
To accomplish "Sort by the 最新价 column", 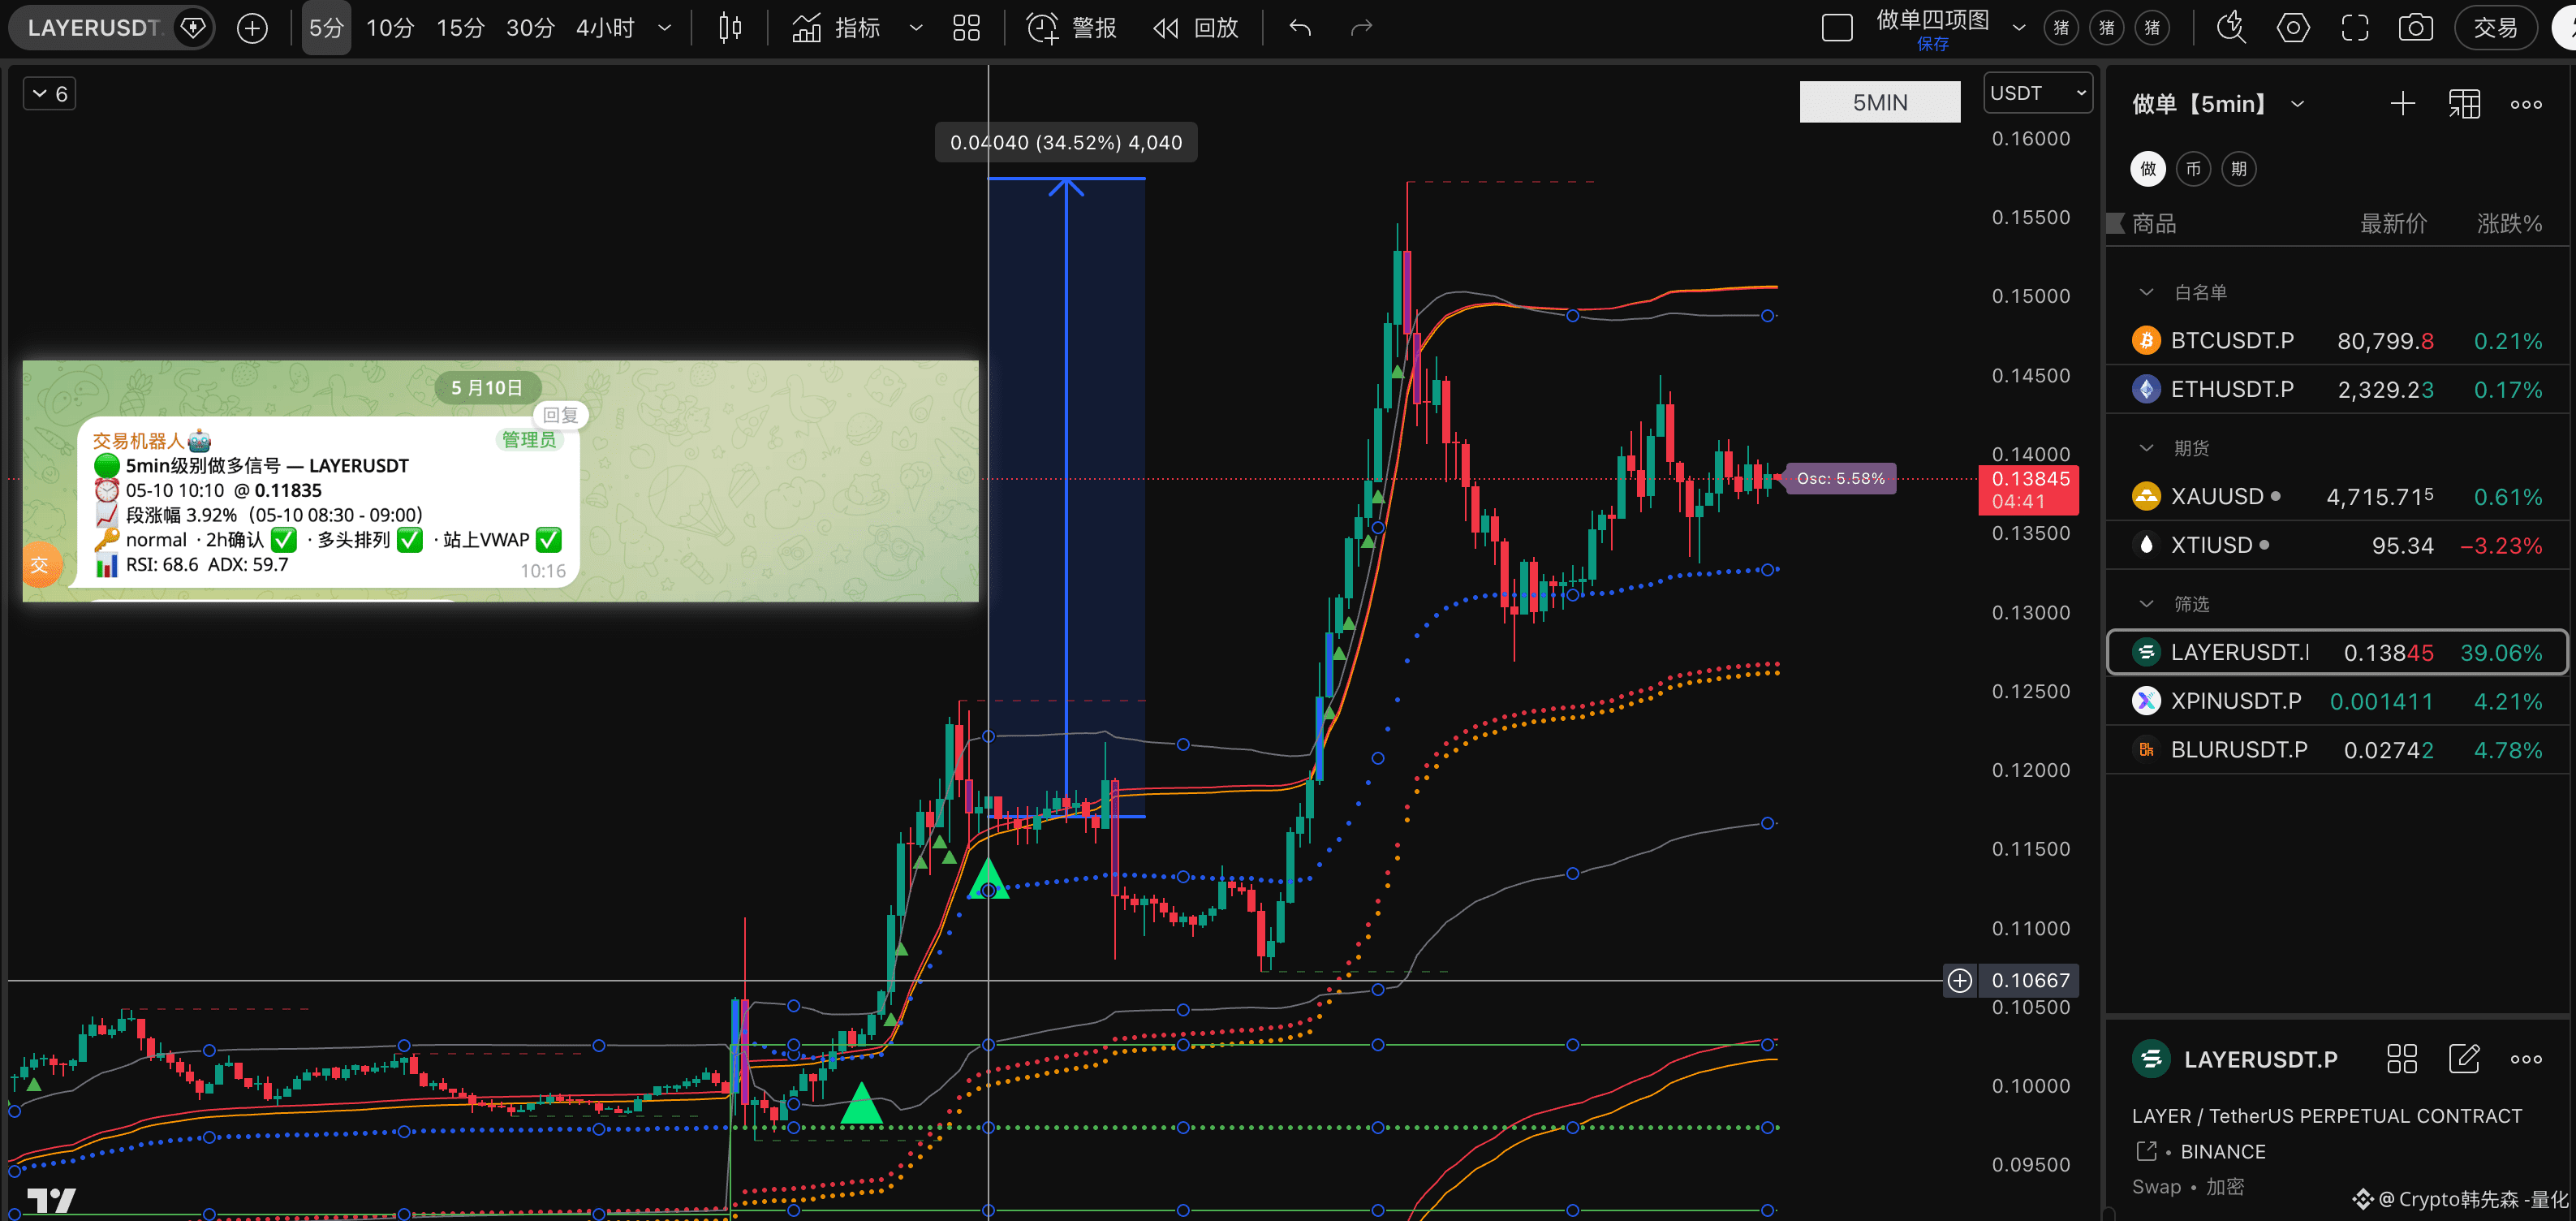I will pyautogui.click(x=2393, y=224).
